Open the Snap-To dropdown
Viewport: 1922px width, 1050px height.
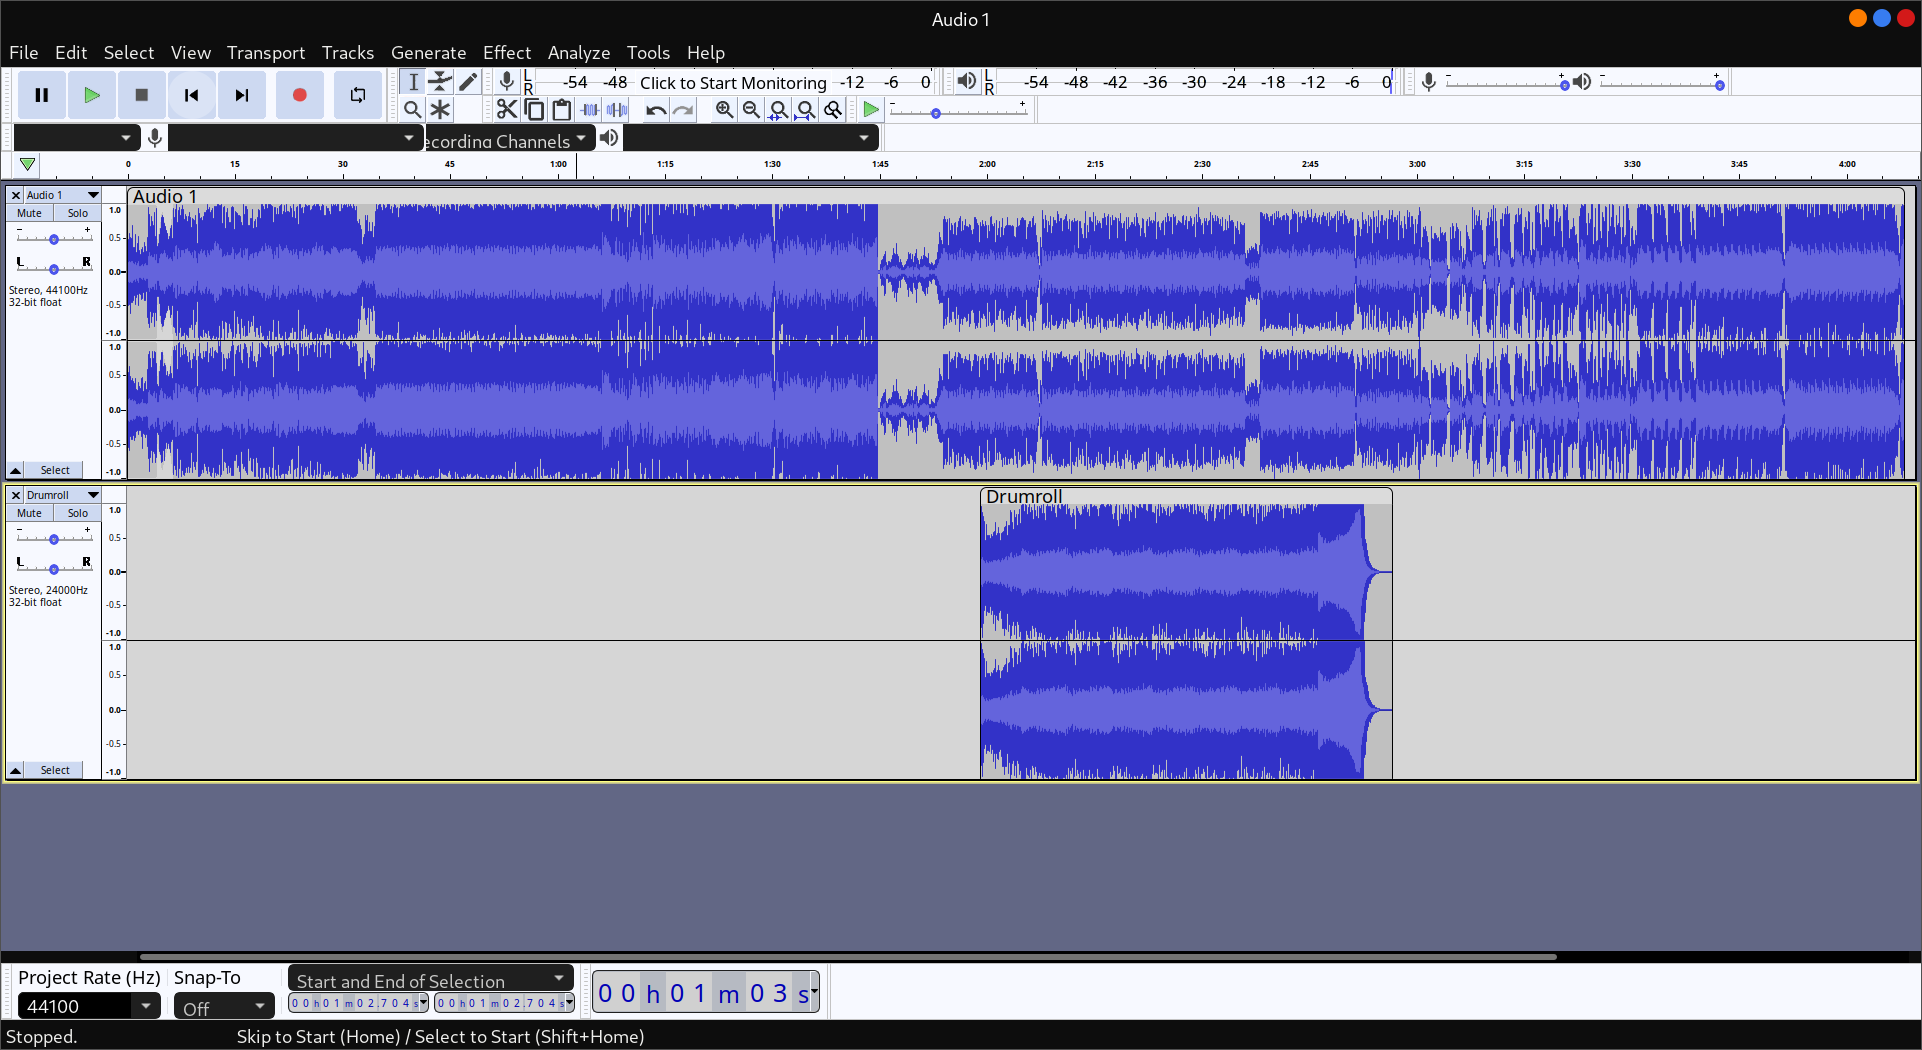click(x=223, y=1006)
